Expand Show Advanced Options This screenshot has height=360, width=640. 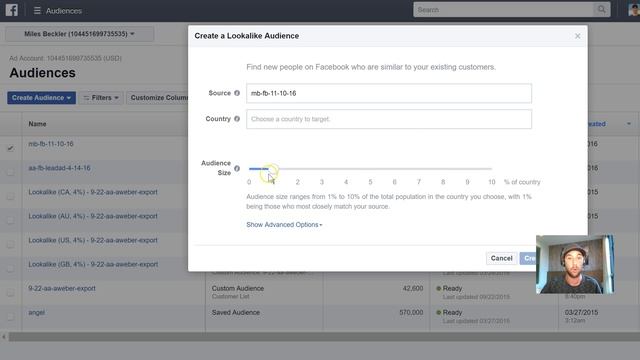(284, 224)
